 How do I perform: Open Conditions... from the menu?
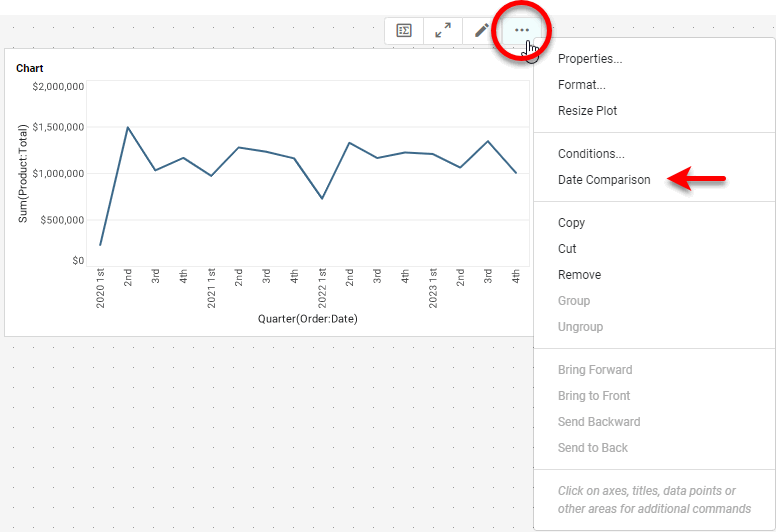(591, 154)
